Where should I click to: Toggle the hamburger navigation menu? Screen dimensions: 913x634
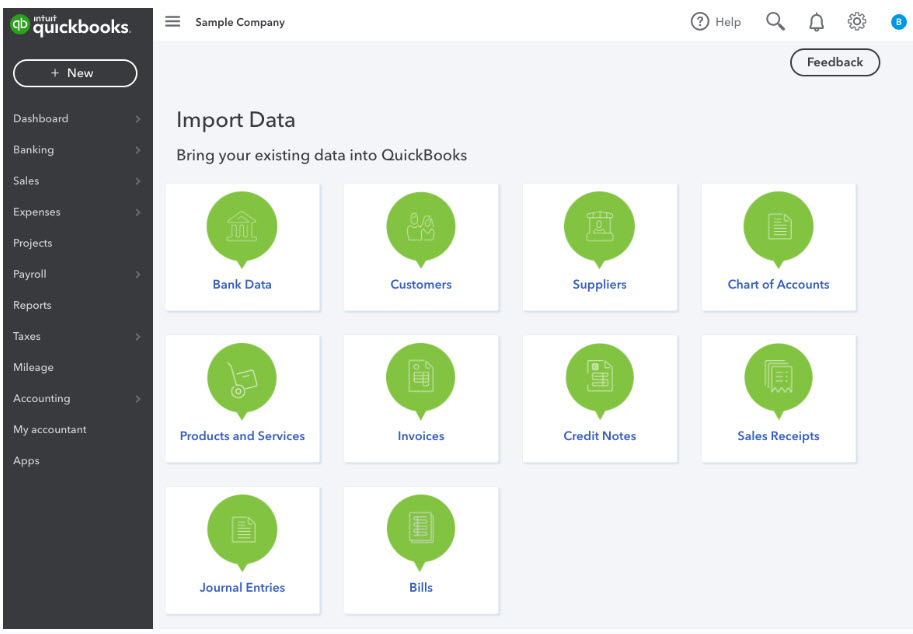172,22
